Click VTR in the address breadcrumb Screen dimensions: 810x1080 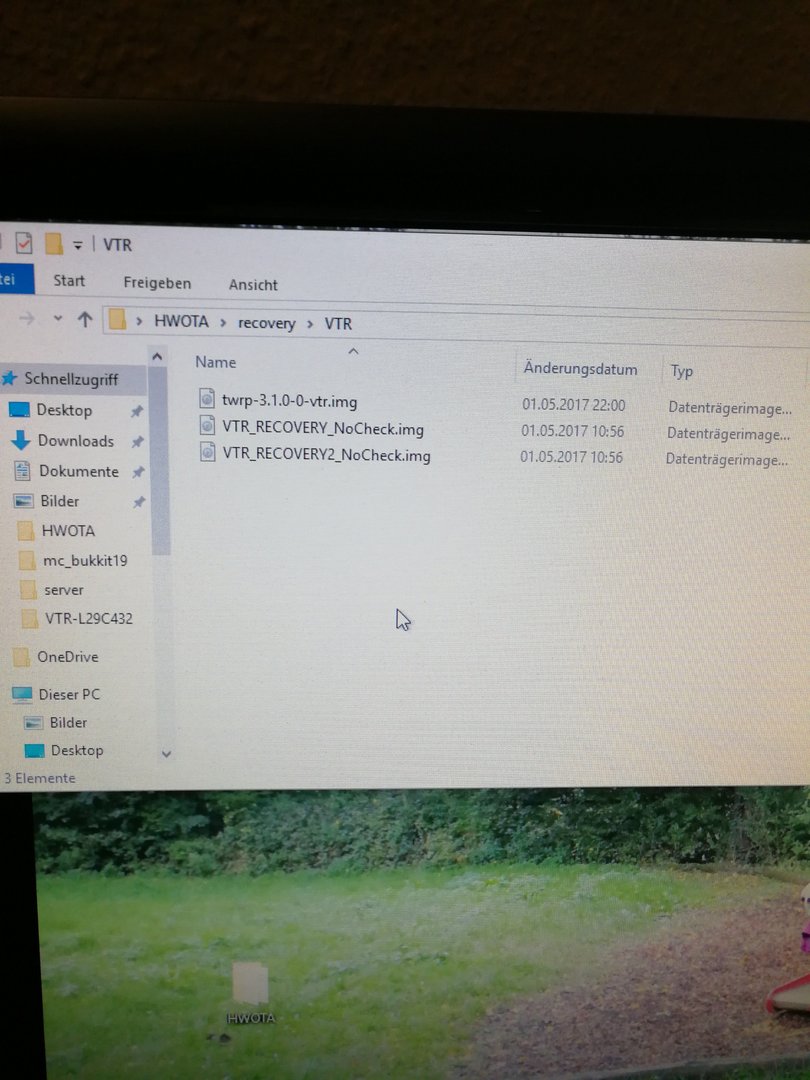(x=338, y=324)
